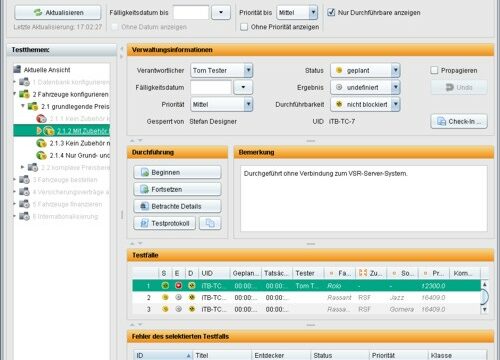The height and width of the screenshot is (360, 500).
Task: Toggle Ohne Datum anzeigen checkbox
Action: pos(115,27)
